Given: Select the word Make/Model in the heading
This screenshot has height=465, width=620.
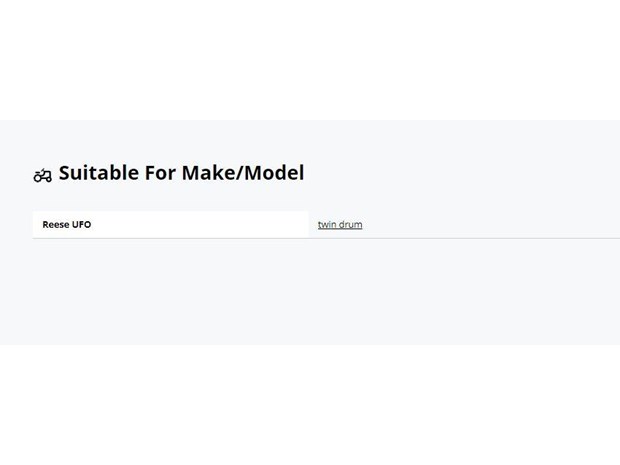Looking at the screenshot, I should 243,173.
